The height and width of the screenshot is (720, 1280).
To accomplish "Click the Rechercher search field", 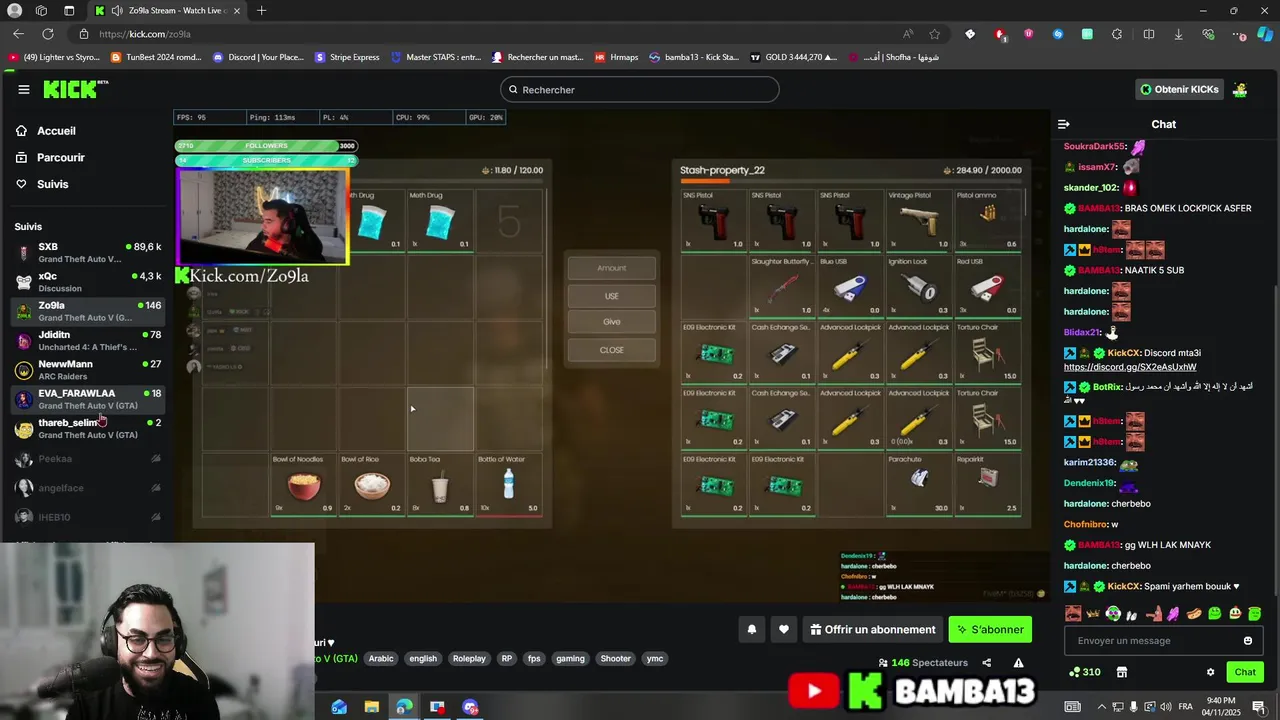I will pyautogui.click(x=639, y=90).
